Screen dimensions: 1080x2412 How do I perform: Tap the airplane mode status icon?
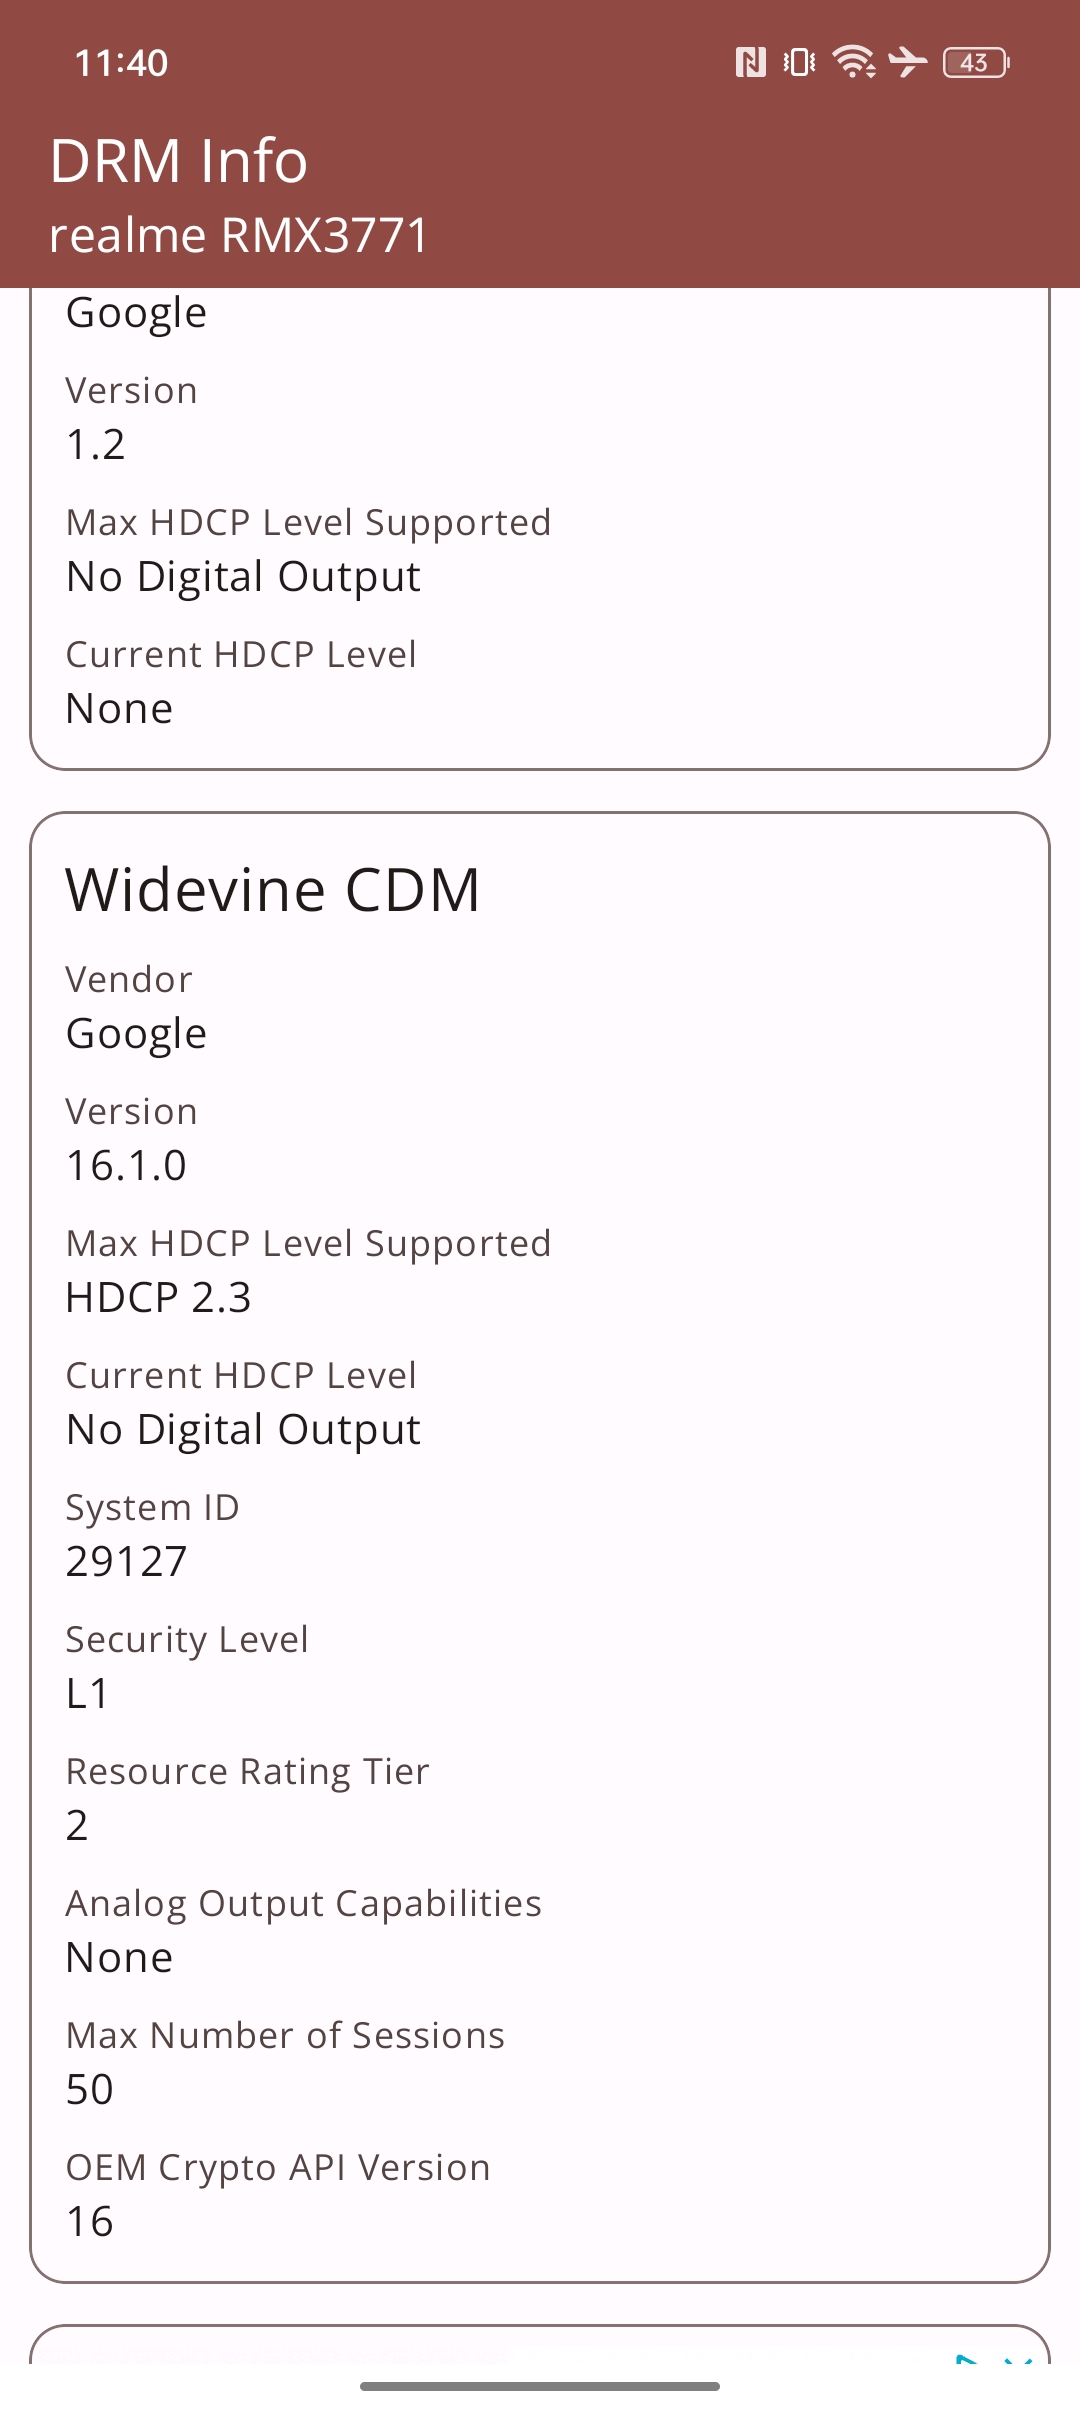click(908, 62)
